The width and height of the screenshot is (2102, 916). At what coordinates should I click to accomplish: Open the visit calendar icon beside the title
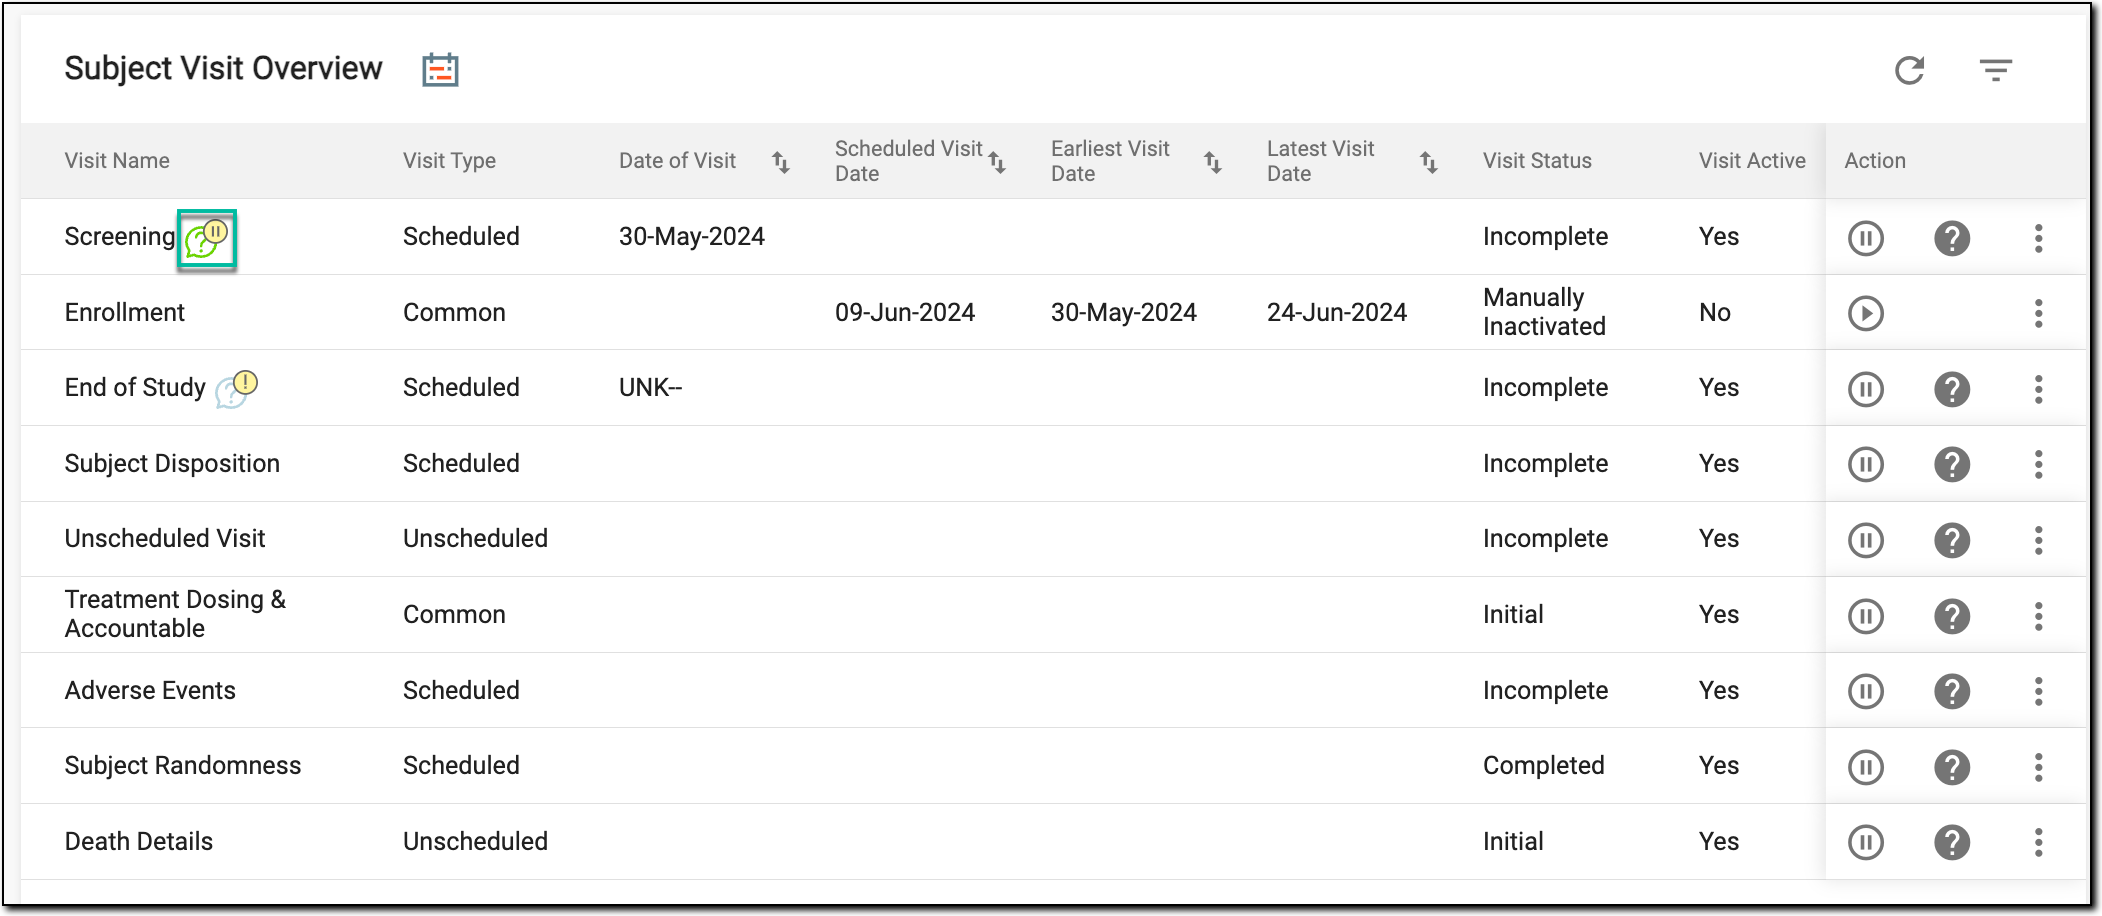click(440, 70)
